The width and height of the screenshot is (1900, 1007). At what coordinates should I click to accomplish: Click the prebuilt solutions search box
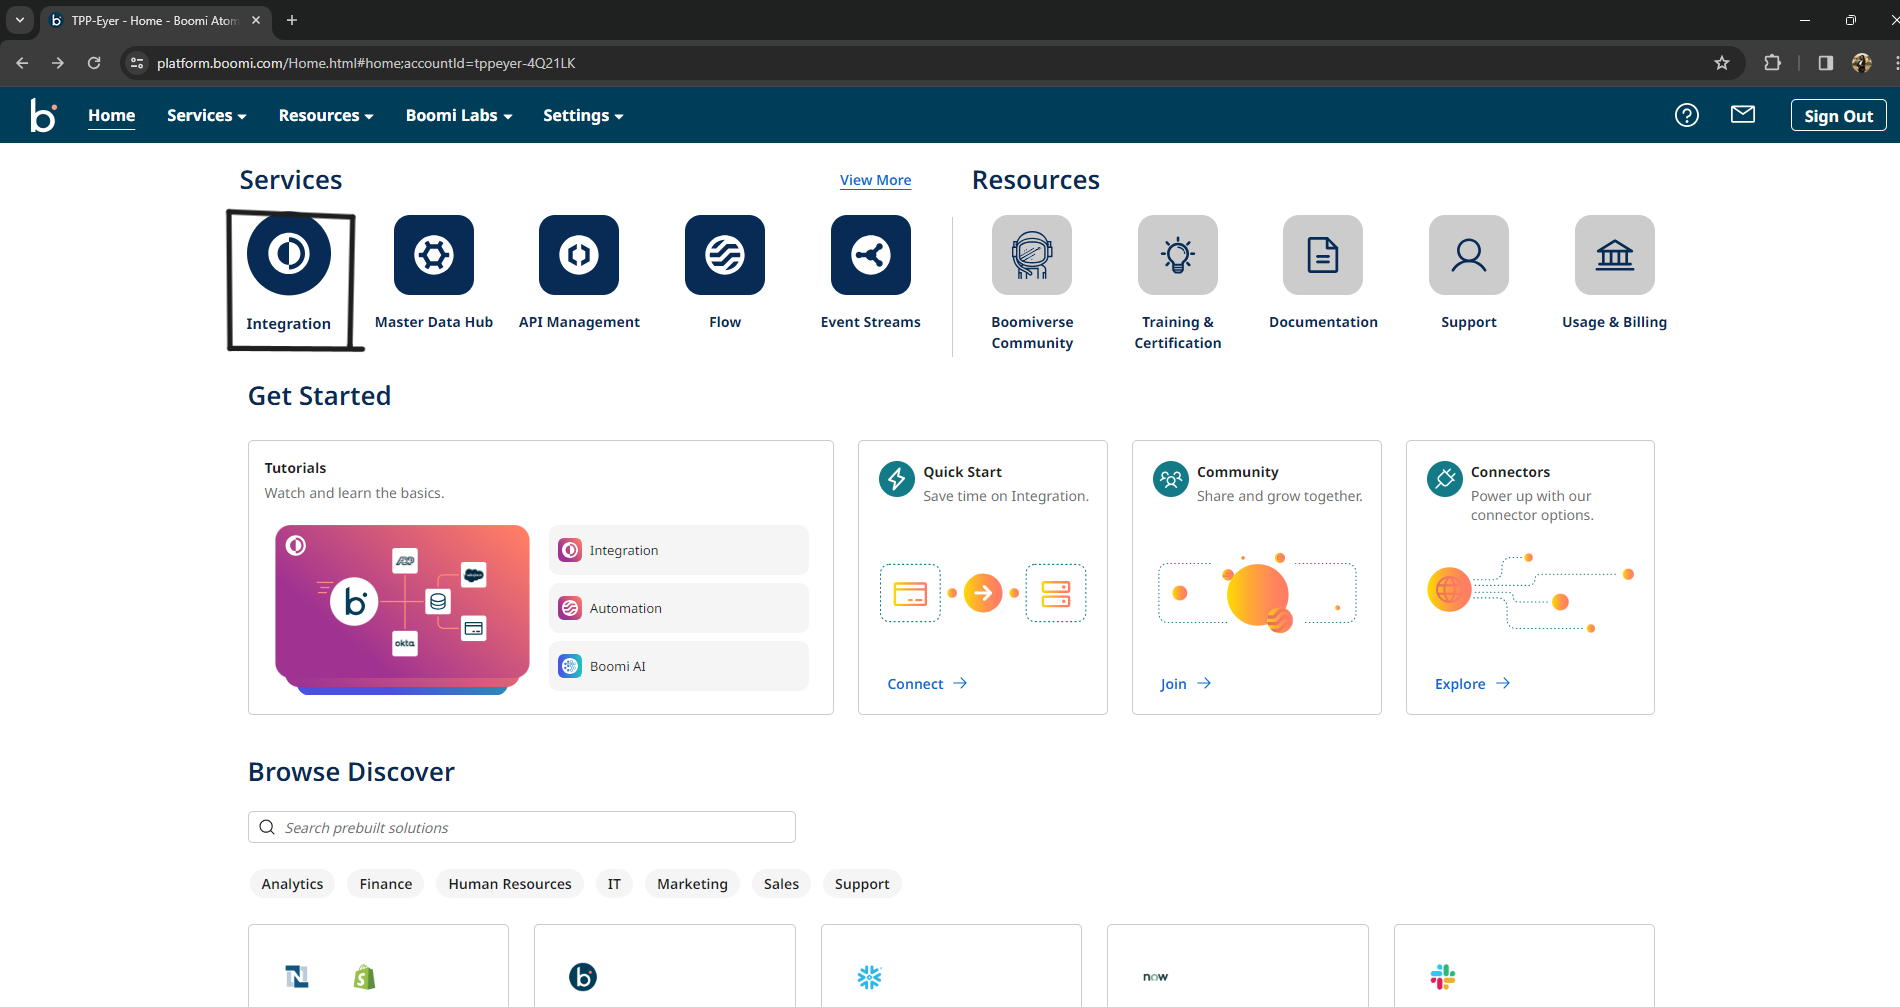pos(521,827)
